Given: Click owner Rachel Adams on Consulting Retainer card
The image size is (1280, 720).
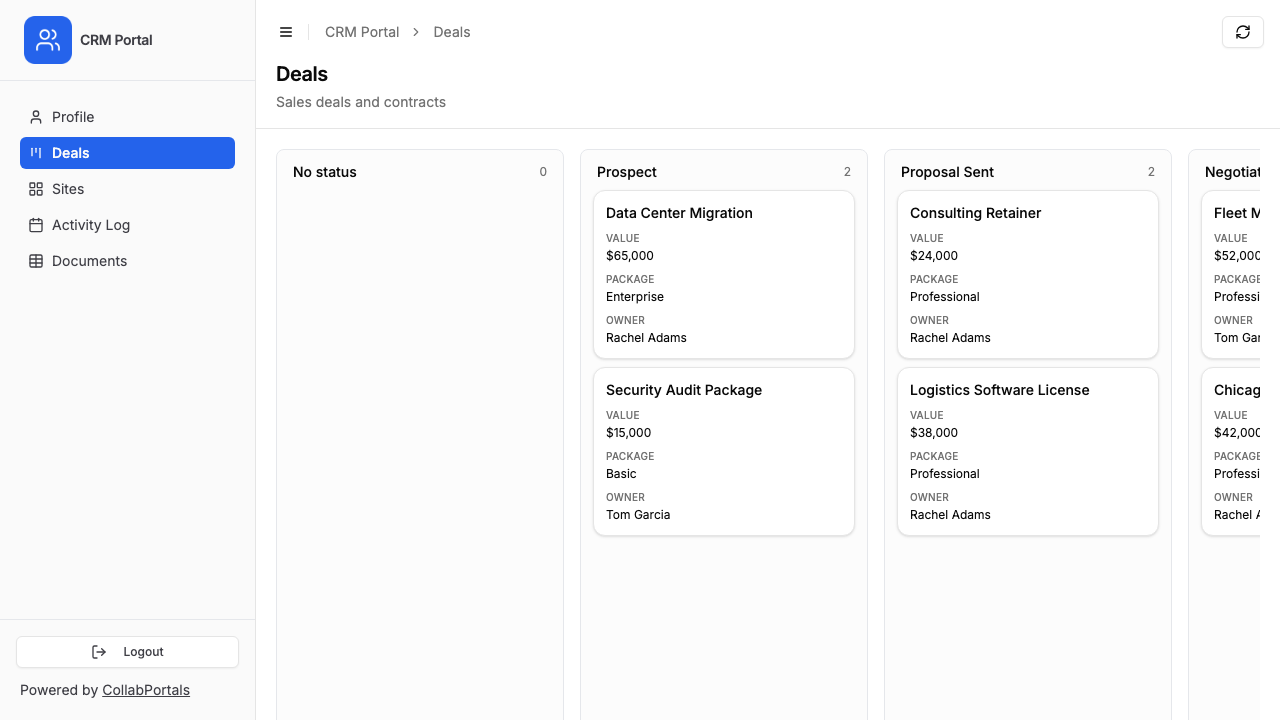Looking at the screenshot, I should tap(950, 338).
